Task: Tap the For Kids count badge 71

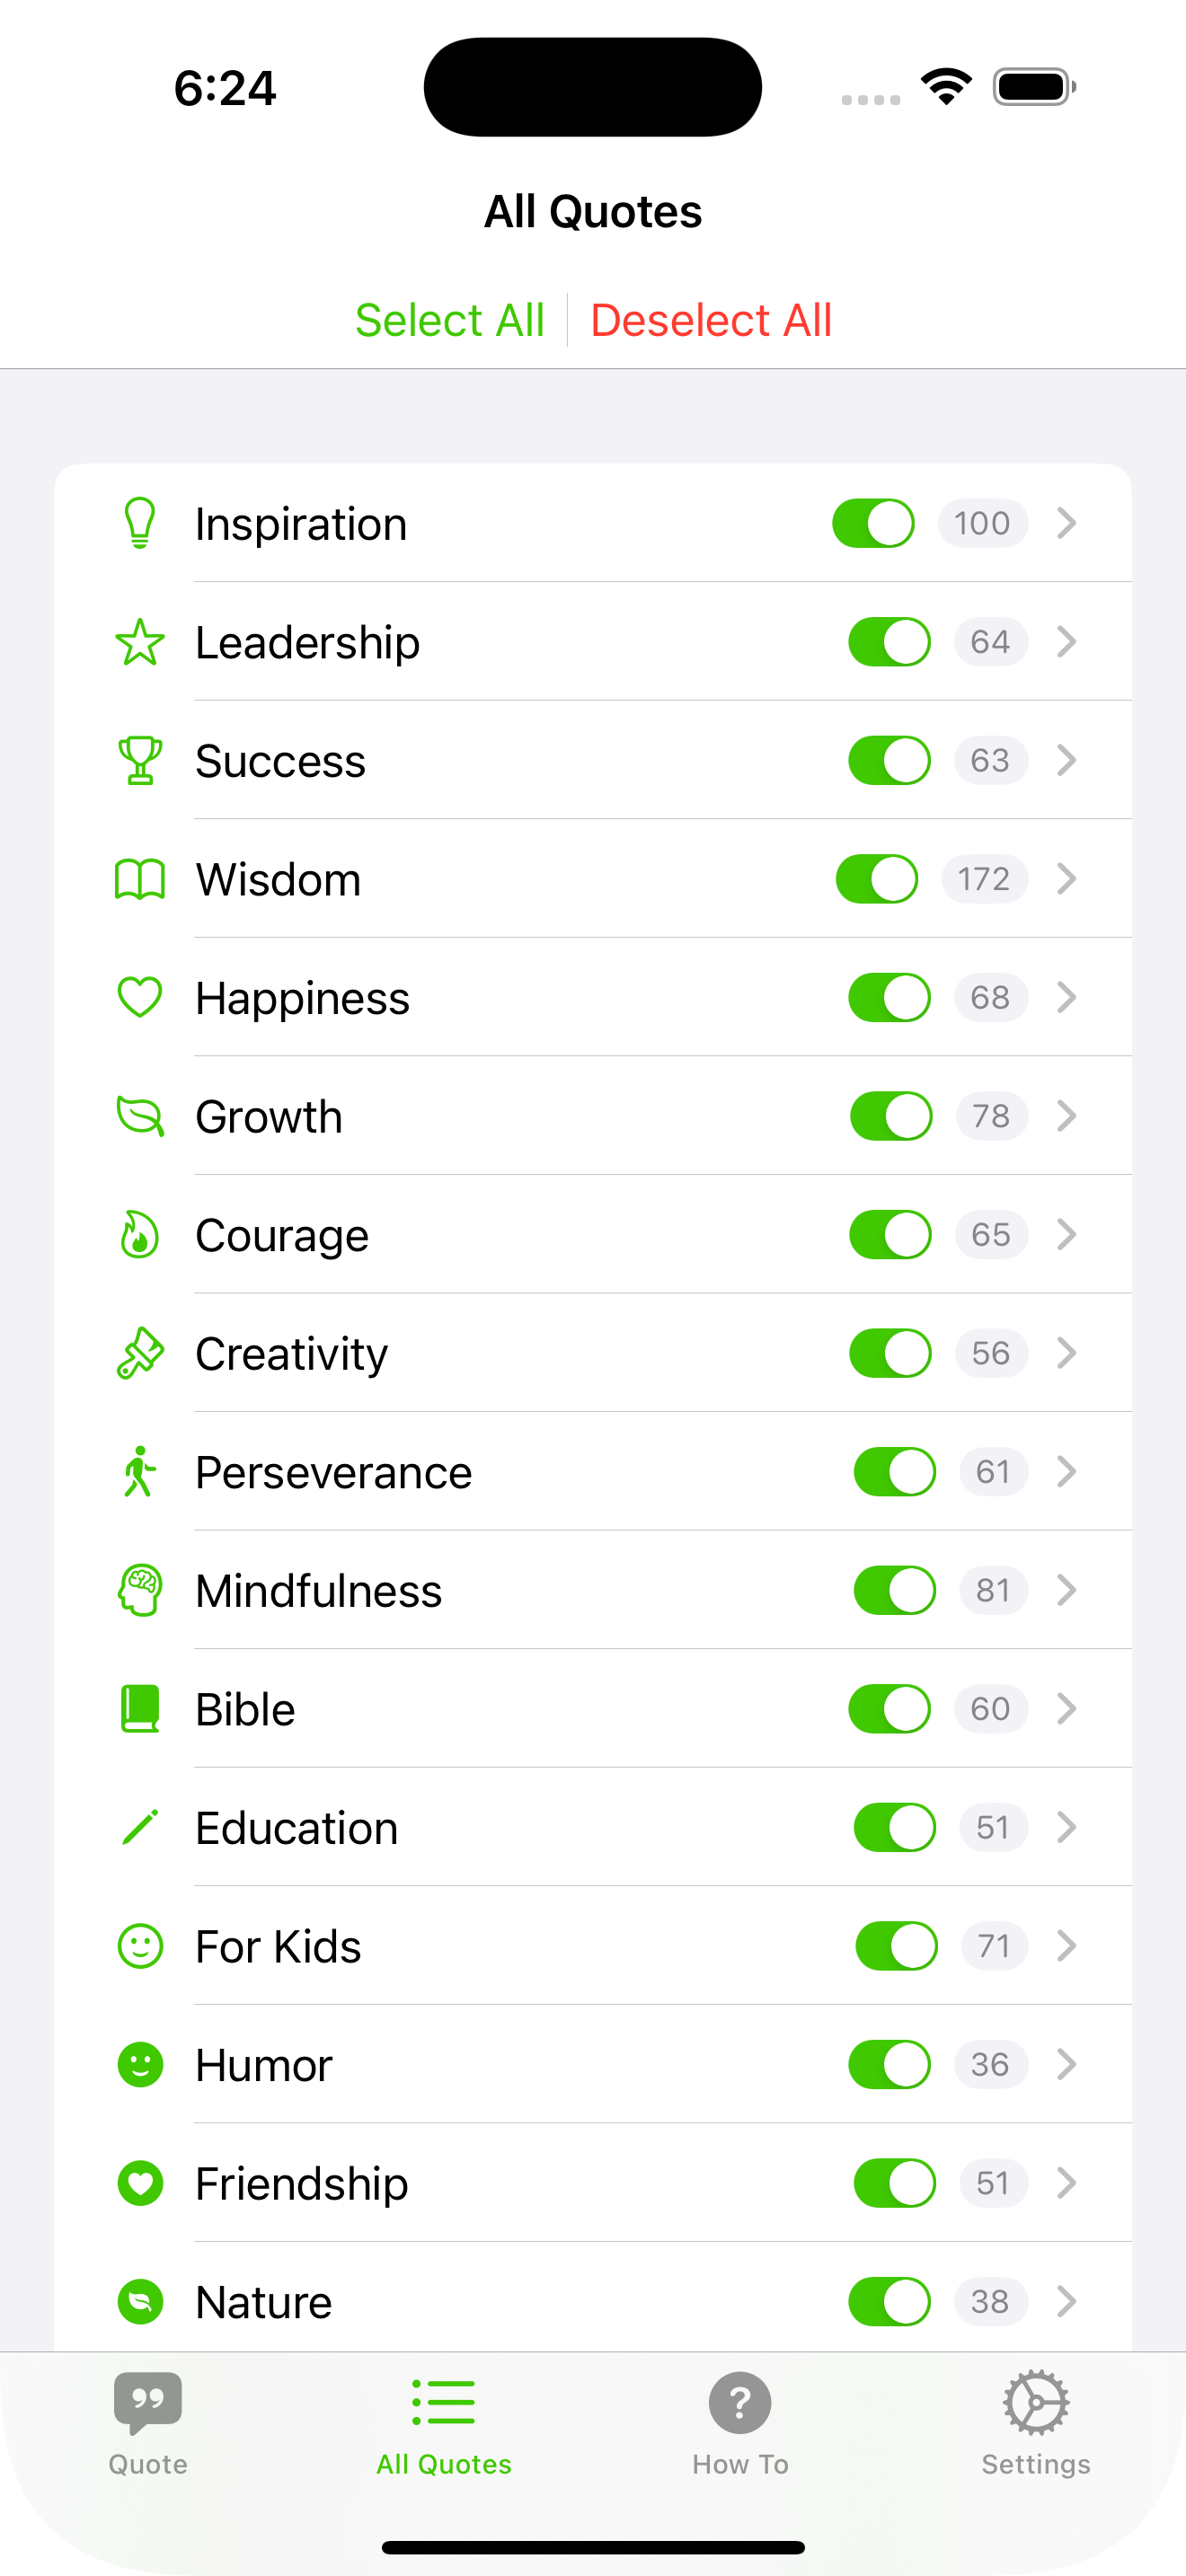Action: pyautogui.click(x=994, y=1946)
